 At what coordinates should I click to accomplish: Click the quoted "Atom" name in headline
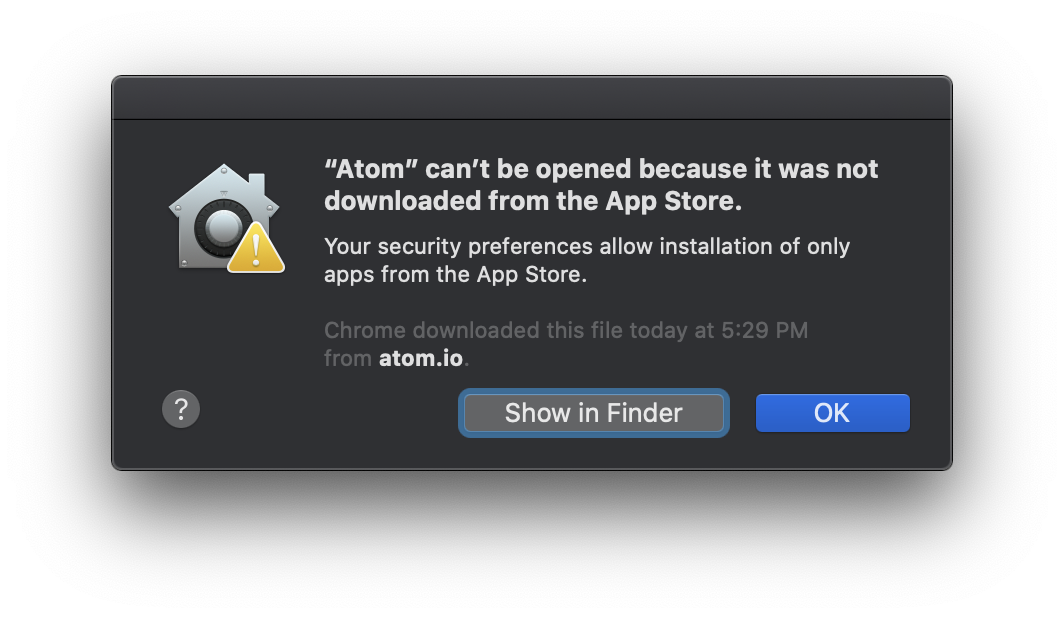pyautogui.click(x=371, y=169)
